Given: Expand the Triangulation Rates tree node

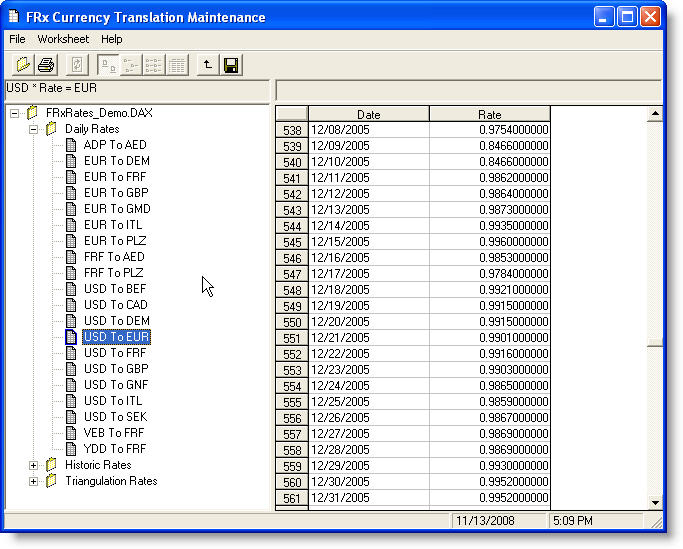Looking at the screenshot, I should tap(33, 481).
